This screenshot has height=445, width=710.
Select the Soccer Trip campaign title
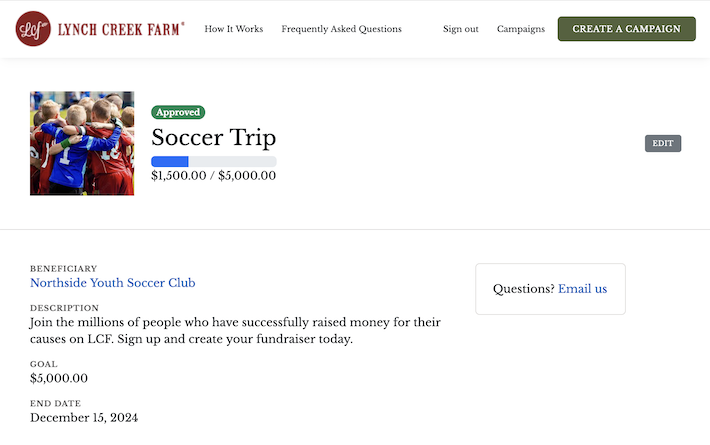click(213, 137)
